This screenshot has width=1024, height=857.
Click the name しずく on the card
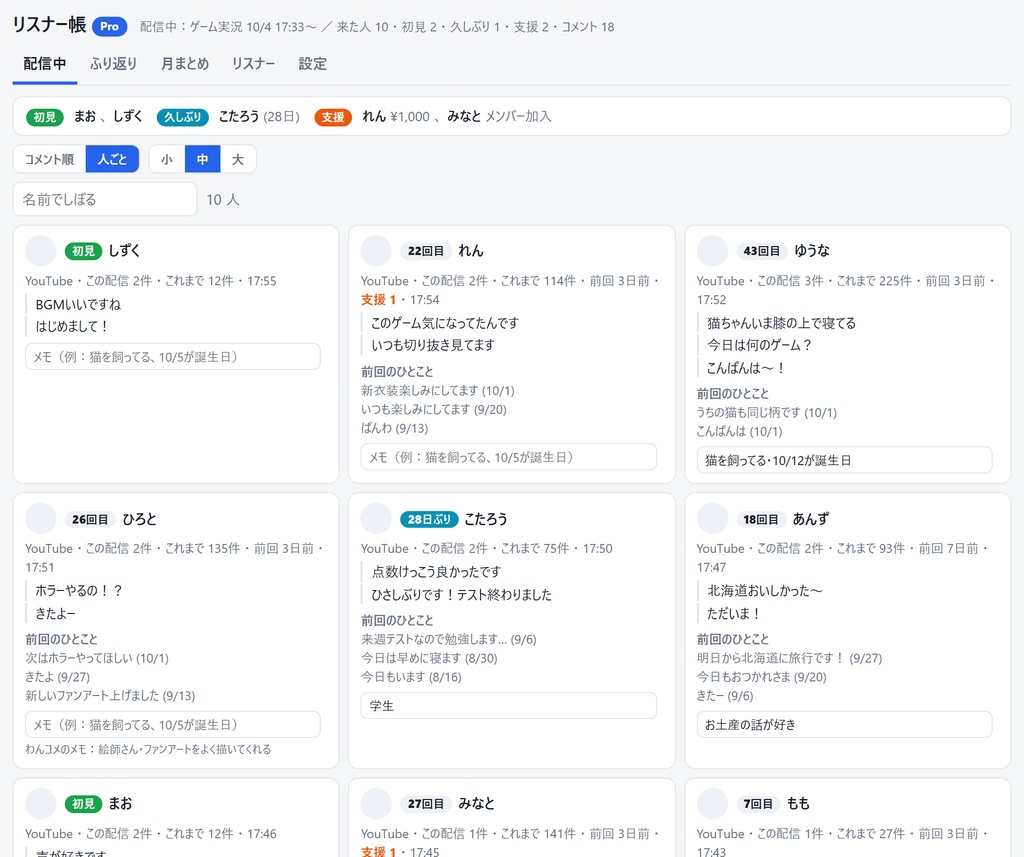coord(124,250)
